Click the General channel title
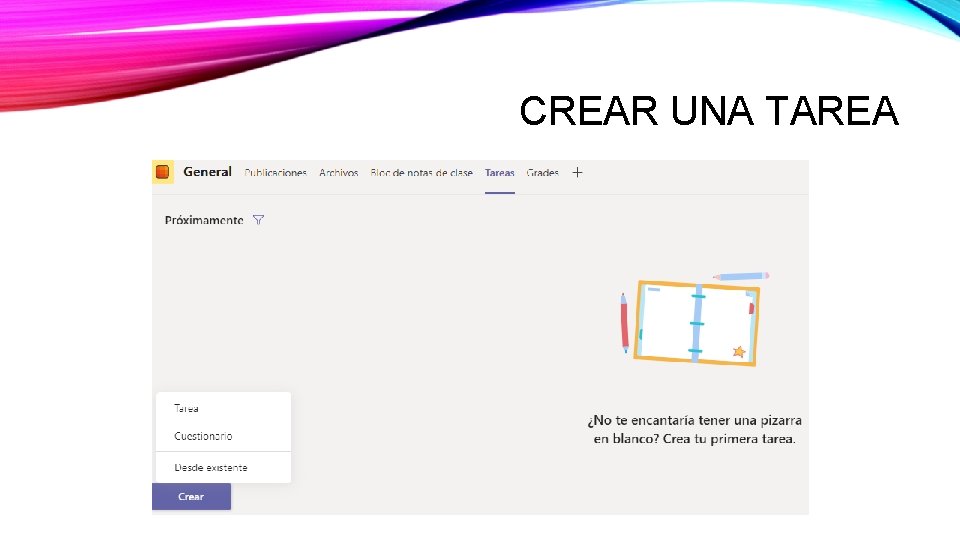 tap(208, 172)
